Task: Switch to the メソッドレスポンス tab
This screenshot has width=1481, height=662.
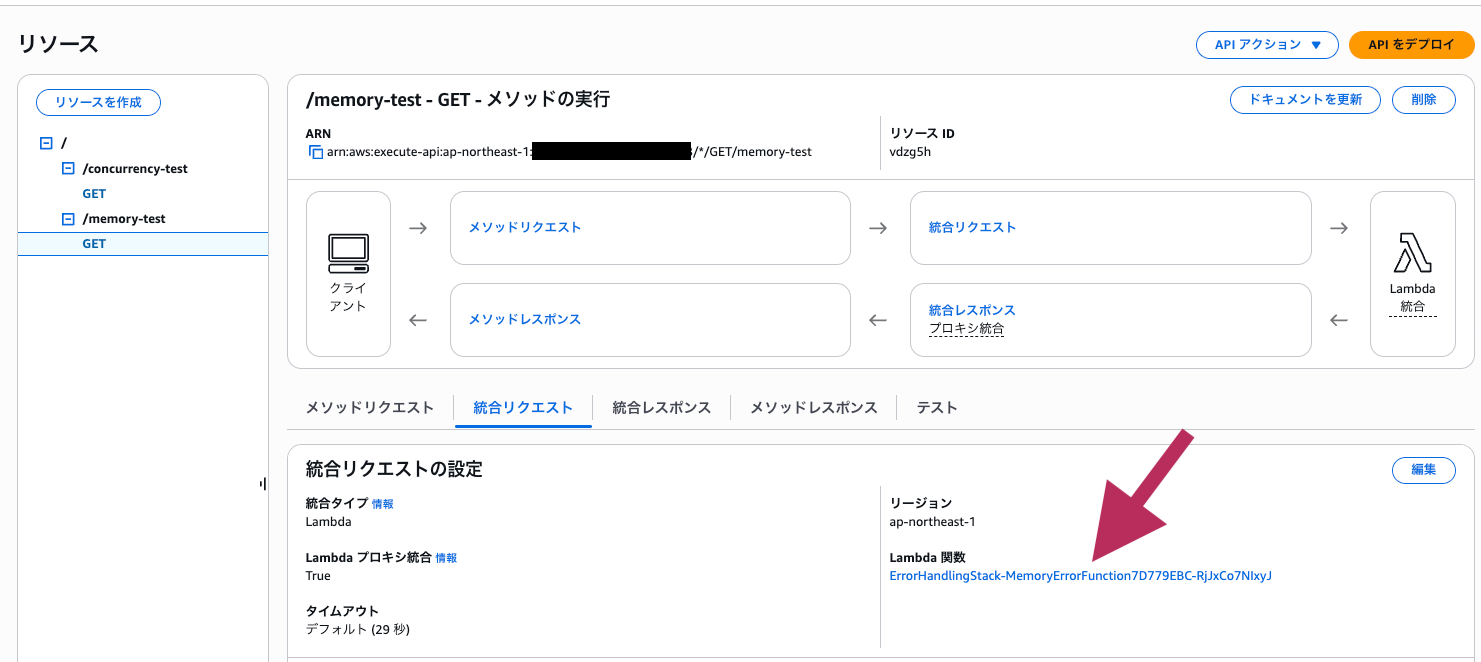Action: [814, 408]
